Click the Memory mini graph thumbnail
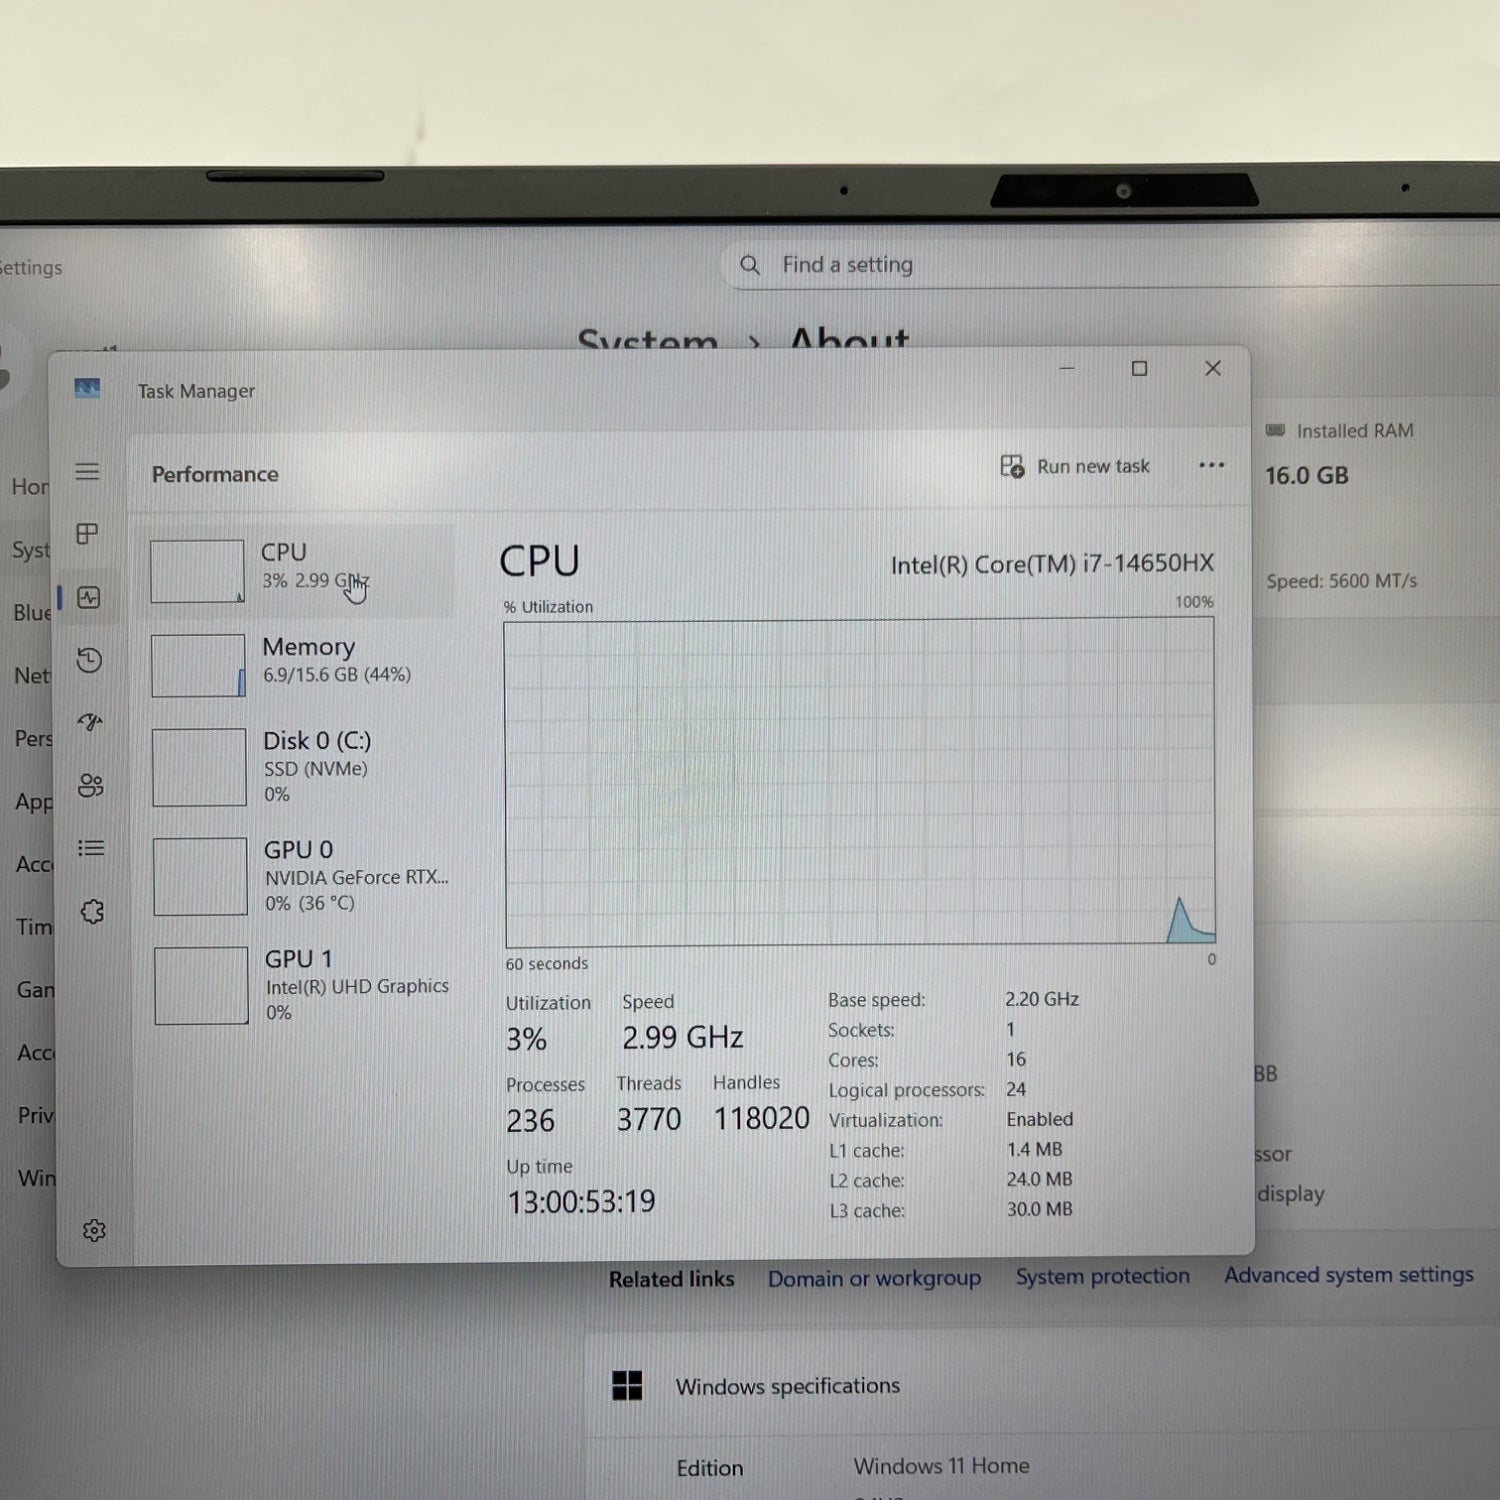The image size is (1500, 1500). pos(198,665)
